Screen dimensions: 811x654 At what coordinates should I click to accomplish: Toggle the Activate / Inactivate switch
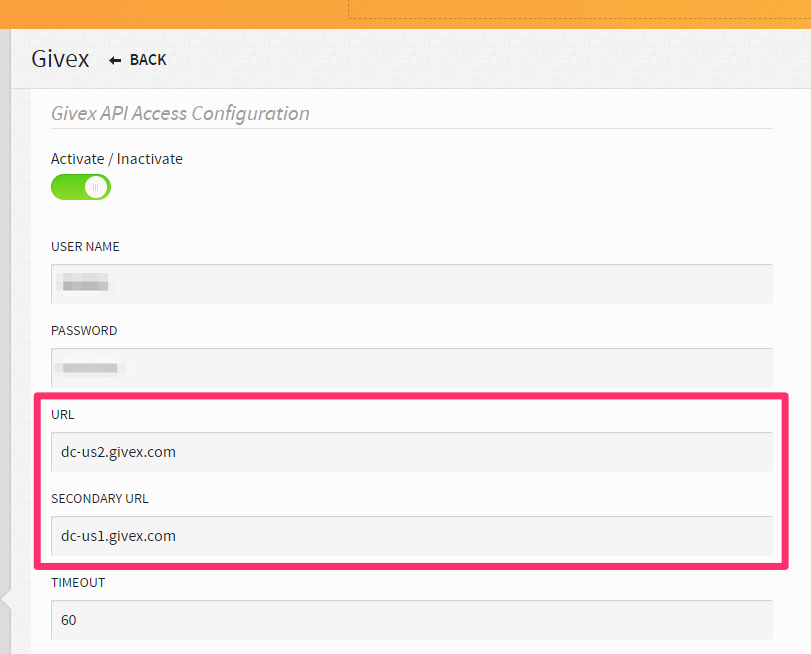[81, 187]
